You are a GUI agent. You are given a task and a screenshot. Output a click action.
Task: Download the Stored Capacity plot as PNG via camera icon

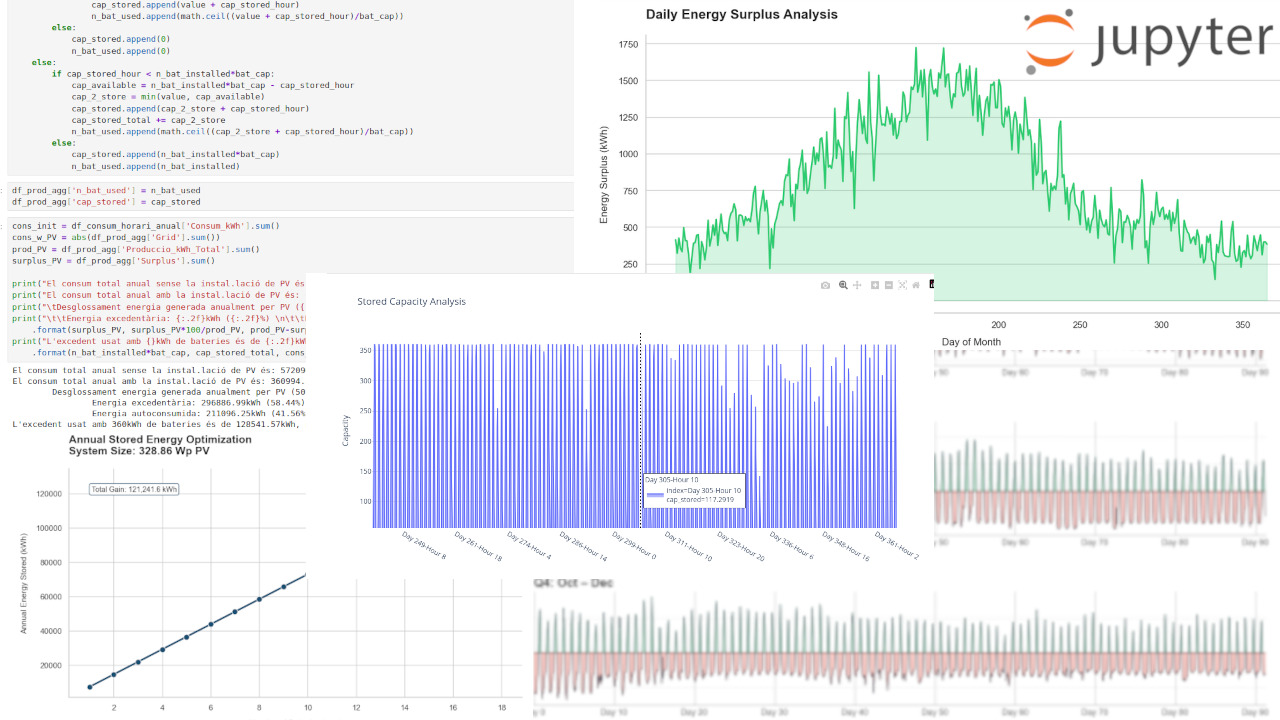pos(825,285)
